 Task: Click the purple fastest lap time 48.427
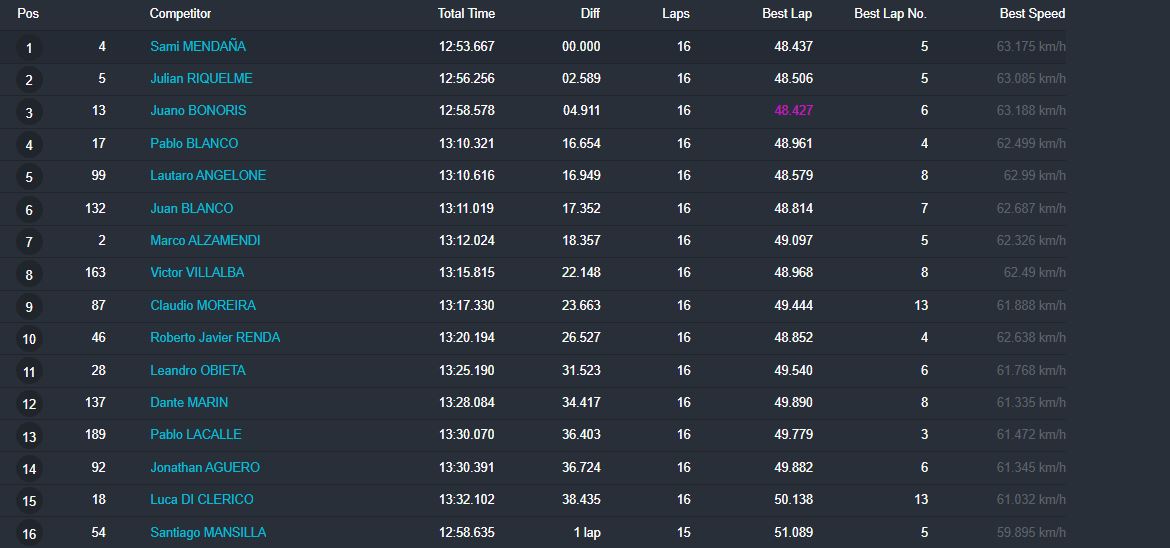(x=793, y=110)
